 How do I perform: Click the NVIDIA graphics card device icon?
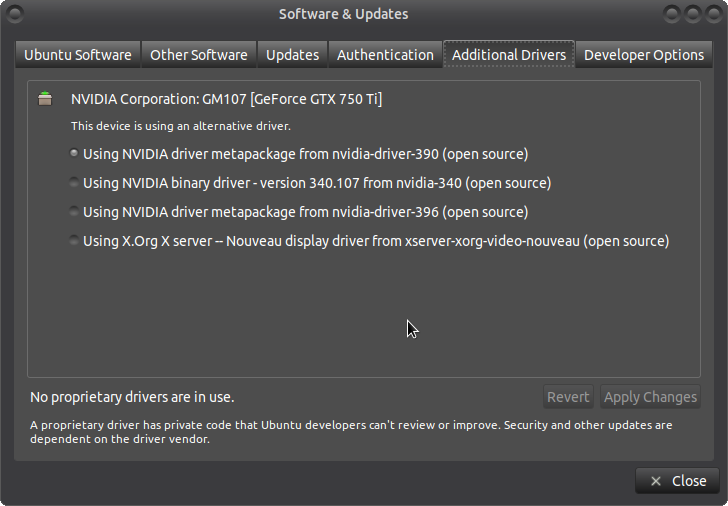(45, 98)
